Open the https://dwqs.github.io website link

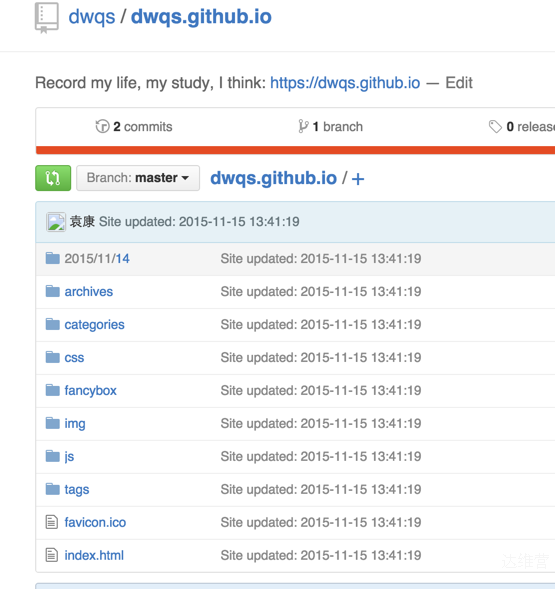tap(345, 83)
